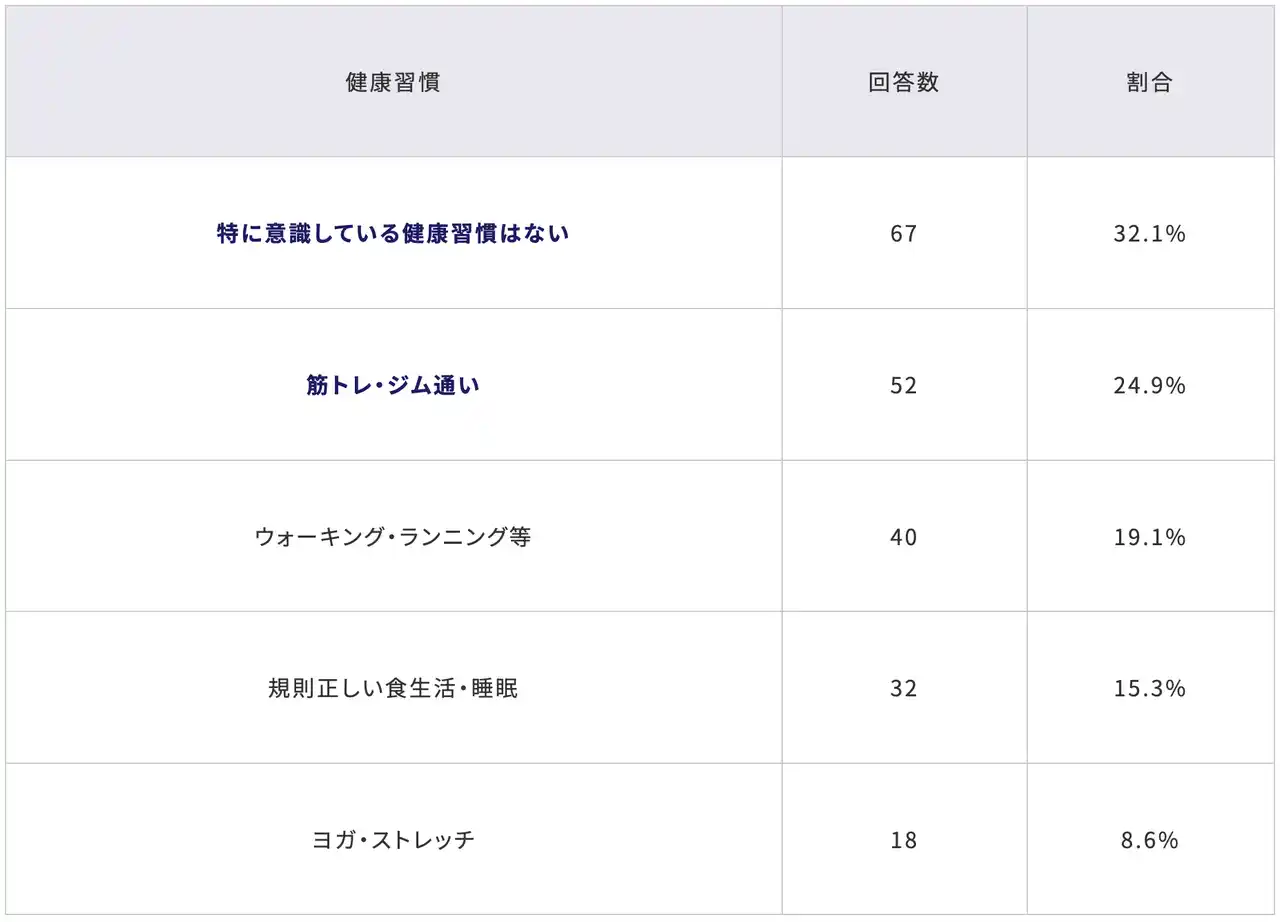The height and width of the screenshot is (922, 1280).
Task: Select the response count 40
Action: click(x=903, y=537)
